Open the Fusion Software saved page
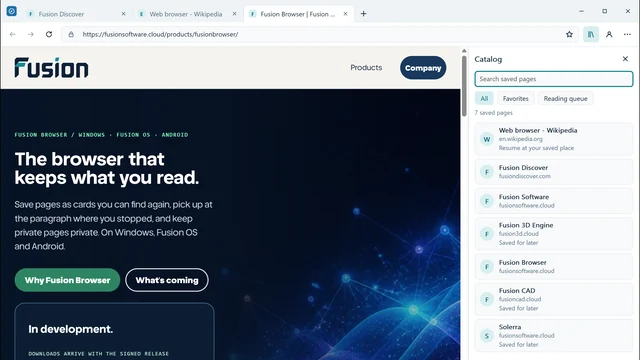Viewport: 640px width, 360px height. (553, 201)
